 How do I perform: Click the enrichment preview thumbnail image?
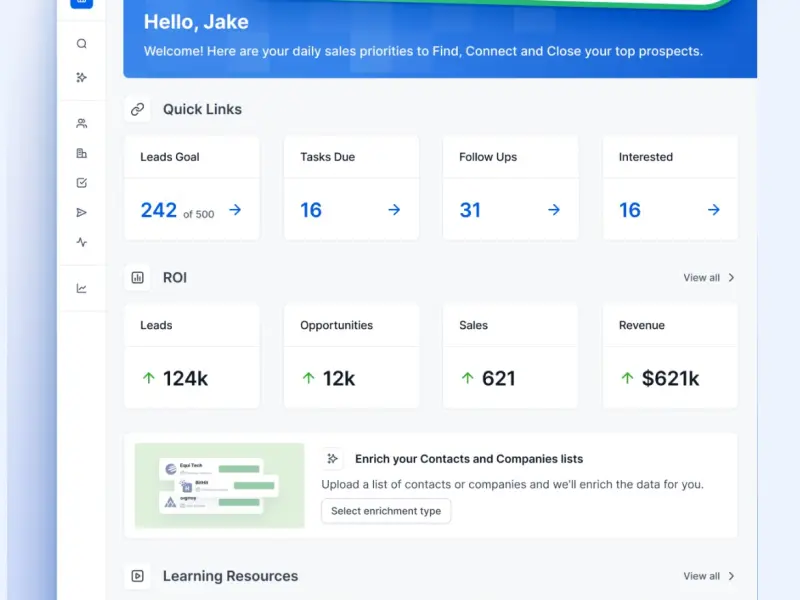(x=220, y=486)
